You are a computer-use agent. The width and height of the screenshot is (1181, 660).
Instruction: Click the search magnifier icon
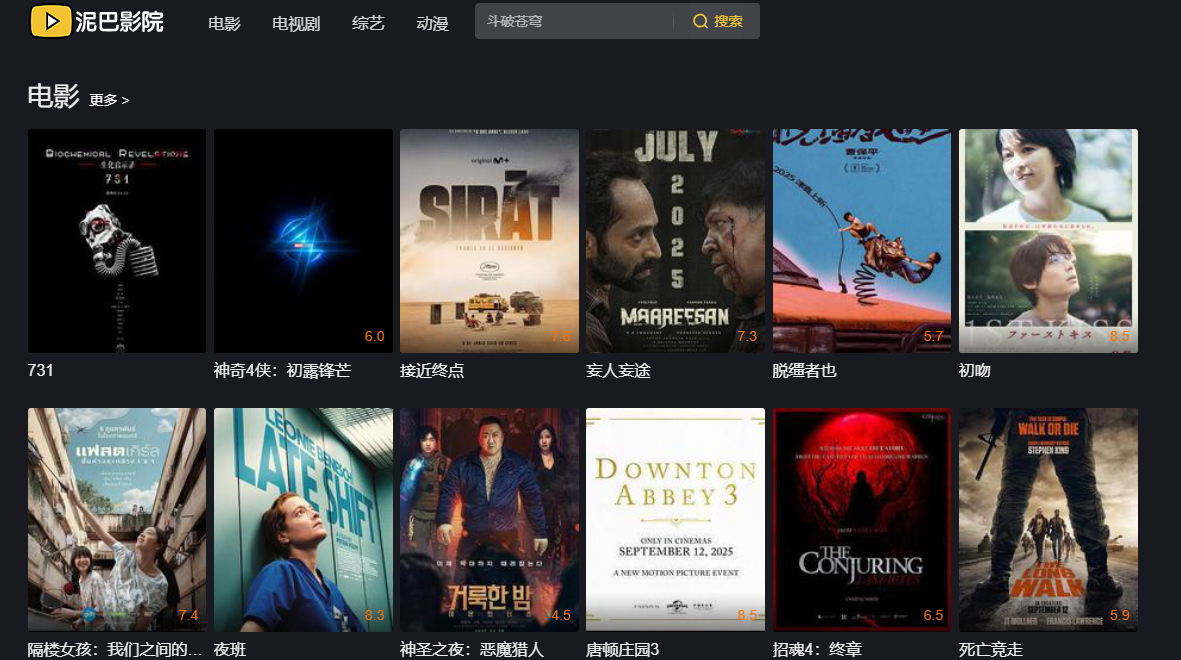click(x=700, y=21)
